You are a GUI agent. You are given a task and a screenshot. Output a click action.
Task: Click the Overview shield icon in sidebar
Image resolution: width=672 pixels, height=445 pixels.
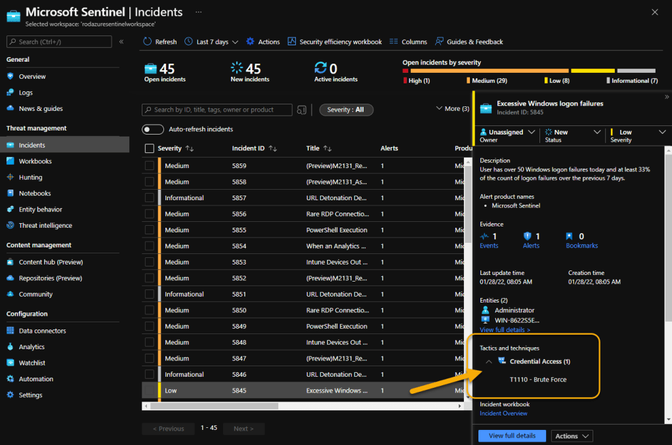tap(10, 76)
